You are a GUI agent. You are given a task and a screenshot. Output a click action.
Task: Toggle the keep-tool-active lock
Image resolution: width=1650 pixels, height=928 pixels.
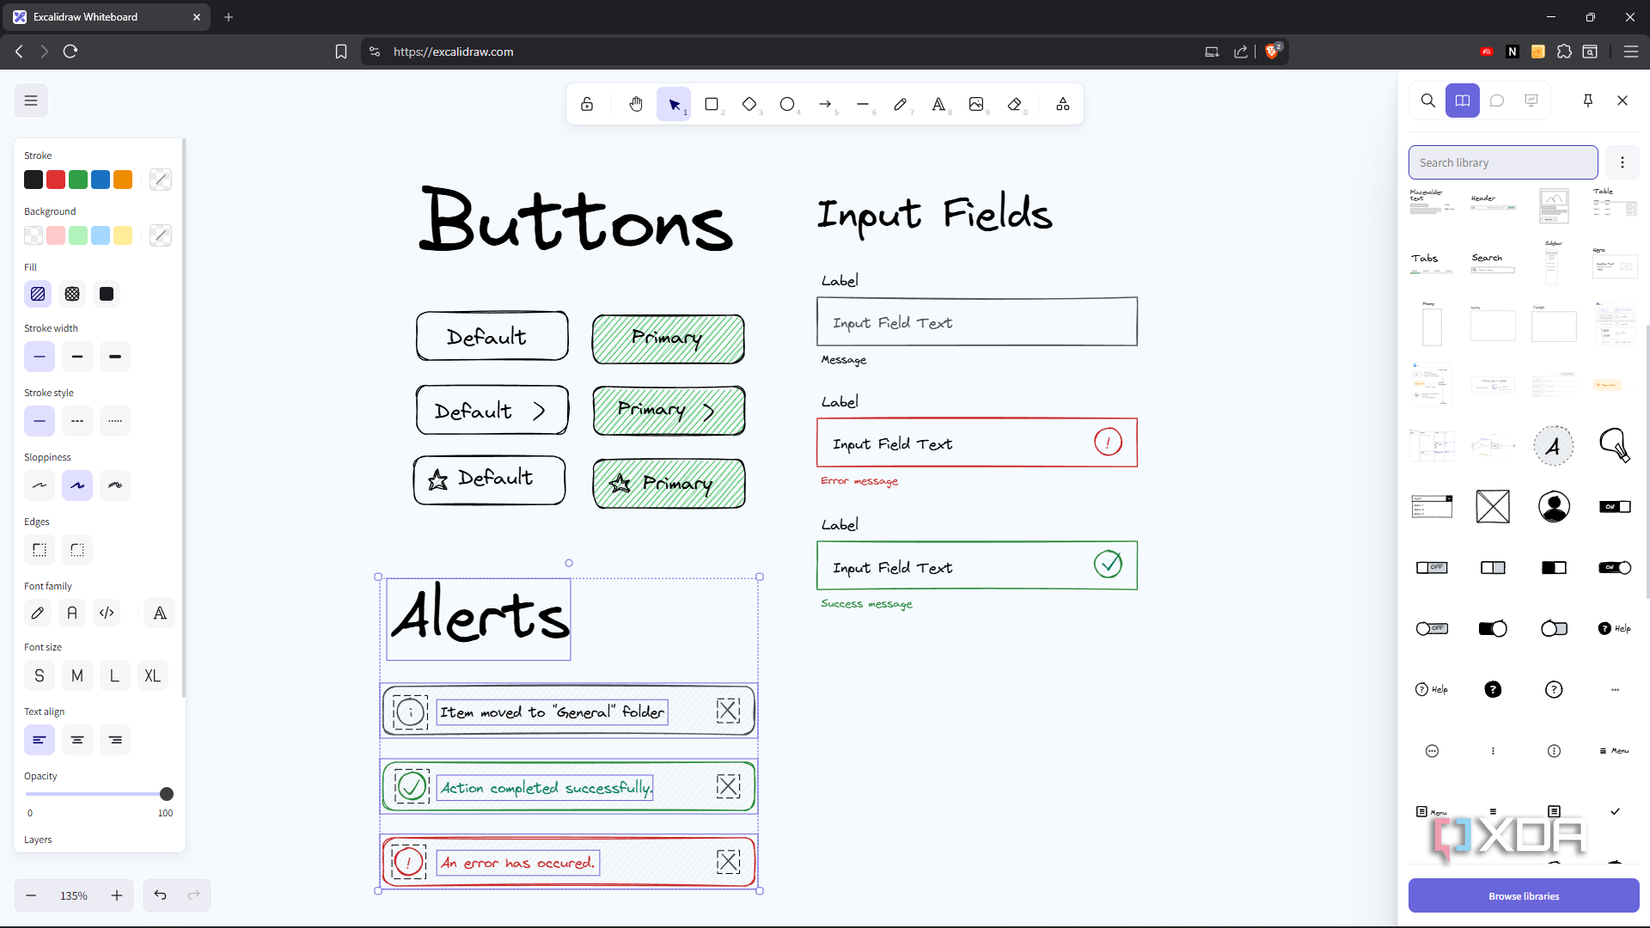(587, 103)
